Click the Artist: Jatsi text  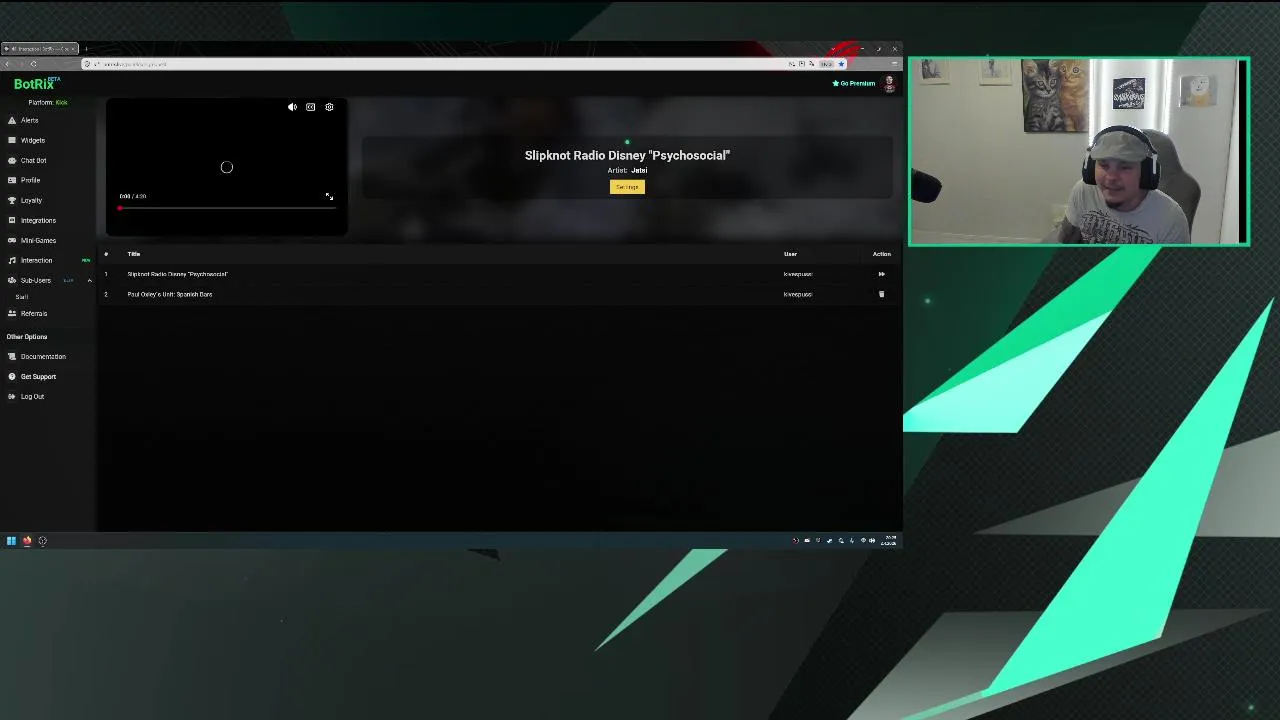(x=627, y=170)
